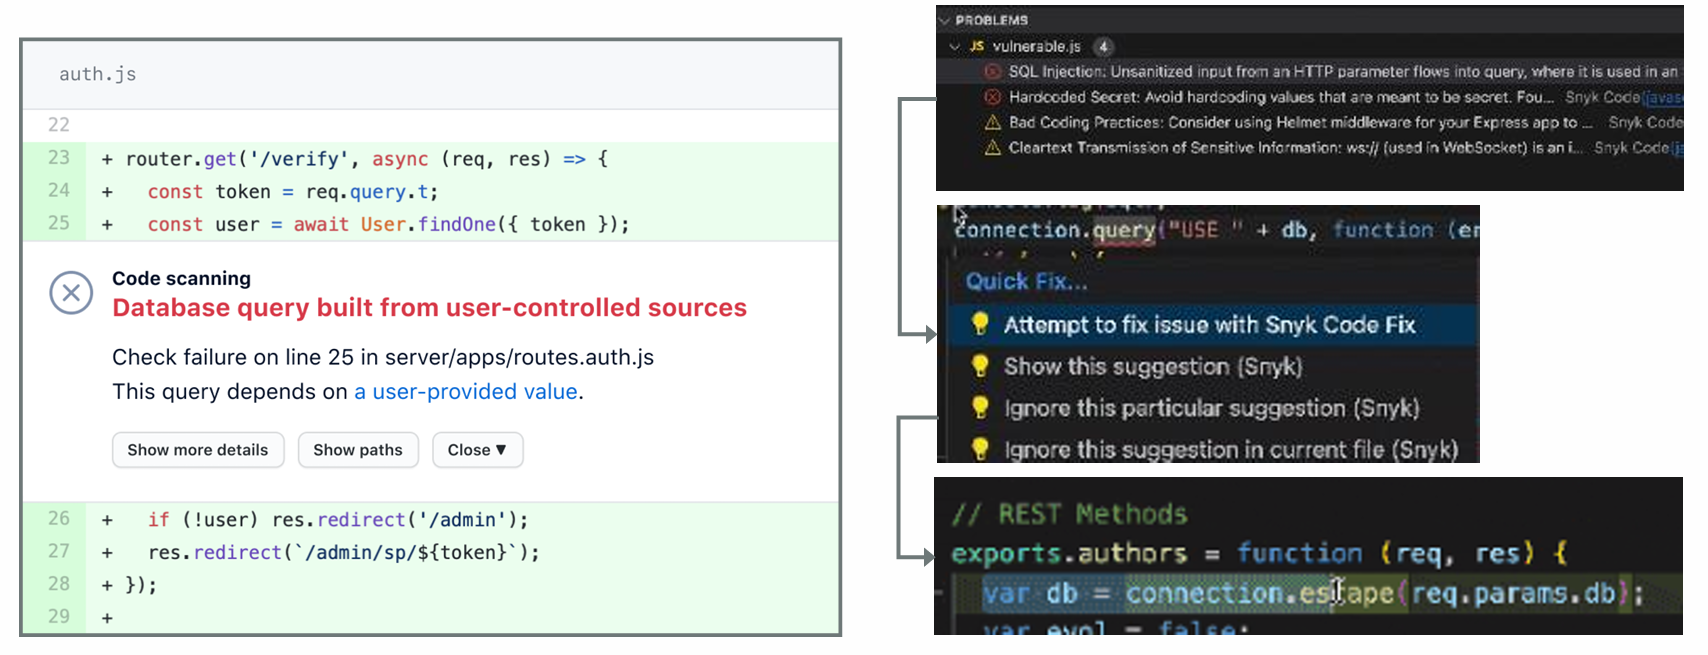Image resolution: width=1708 pixels, height=655 pixels.
Task: Click the Bad Coding Practices warning icon
Action: pyautogui.click(x=993, y=122)
